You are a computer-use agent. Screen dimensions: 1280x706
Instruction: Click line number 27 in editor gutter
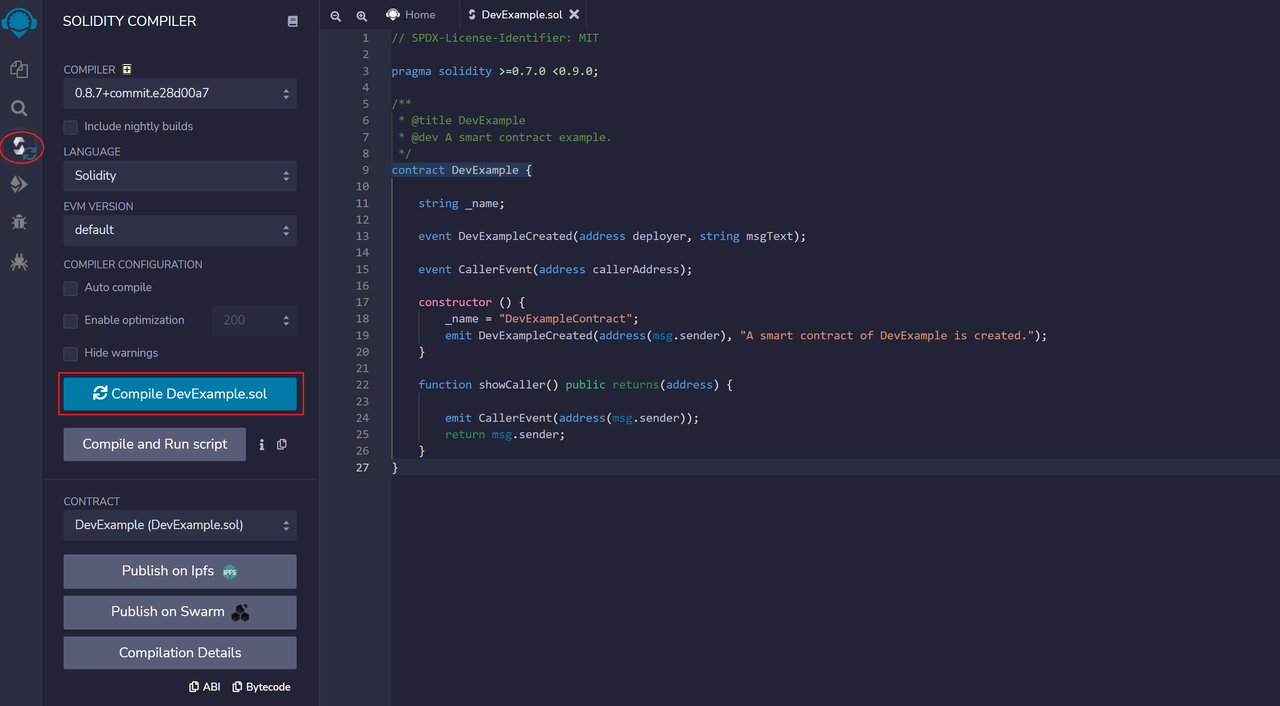pyautogui.click(x=362, y=467)
